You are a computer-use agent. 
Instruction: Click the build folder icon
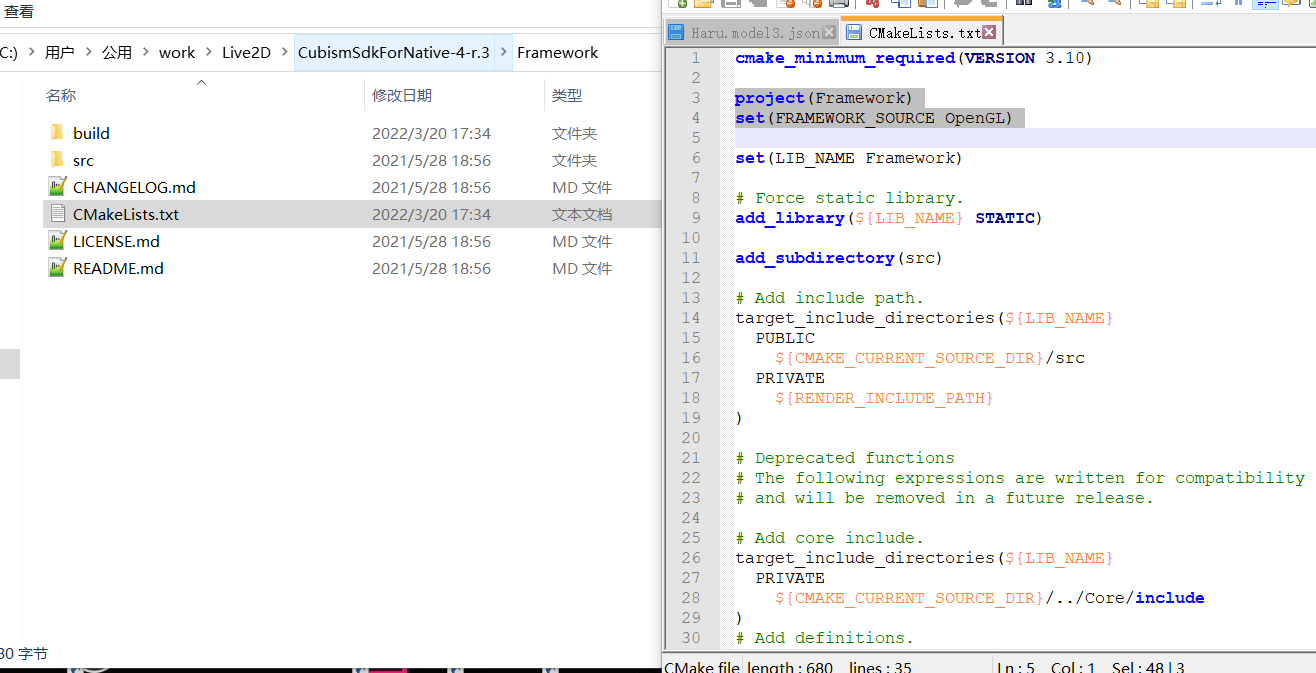pos(57,133)
